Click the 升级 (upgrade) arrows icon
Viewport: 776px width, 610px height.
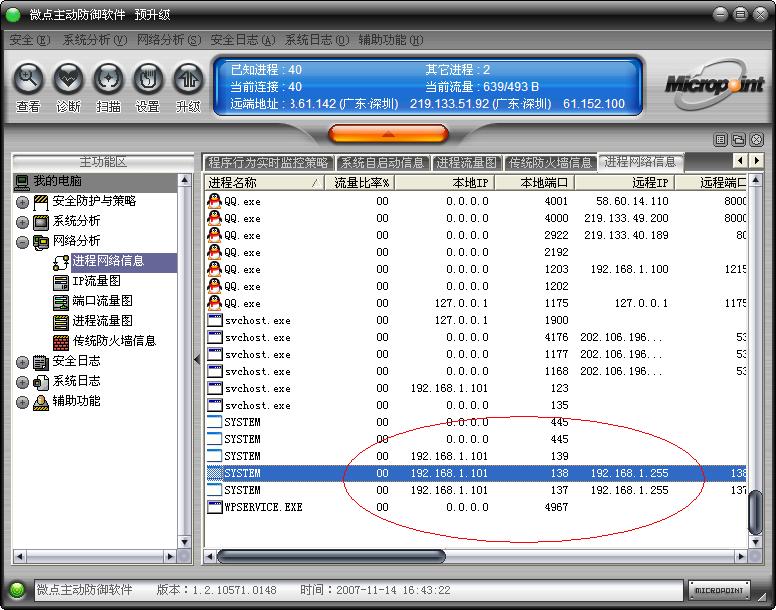188,79
